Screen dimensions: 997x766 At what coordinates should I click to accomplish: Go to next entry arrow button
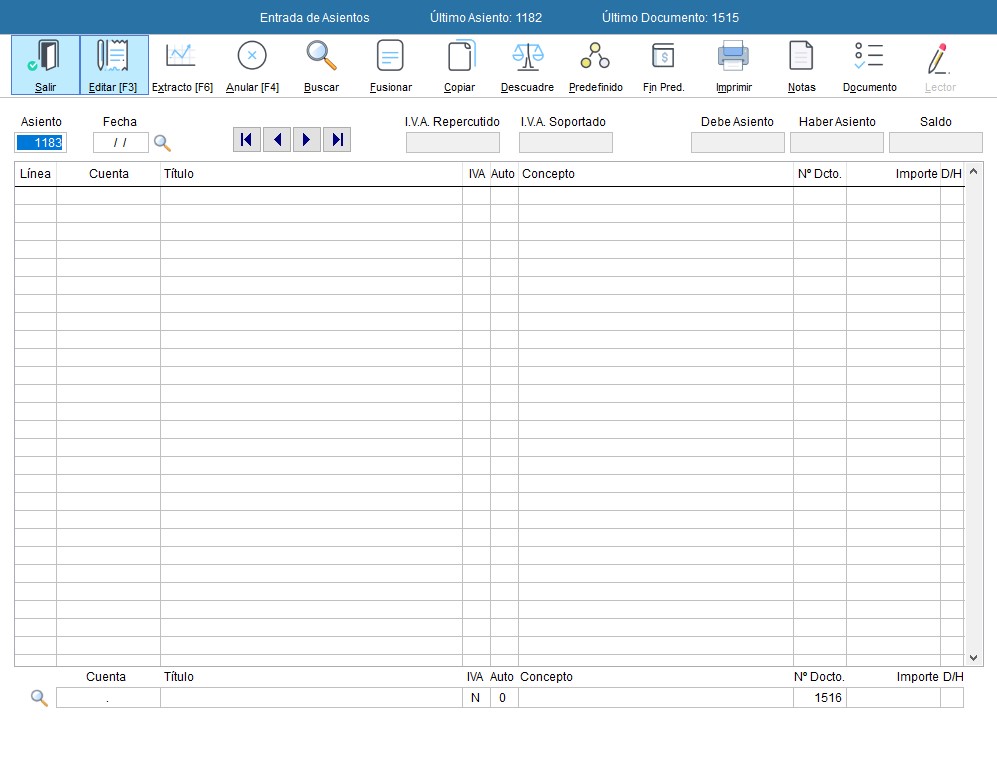pos(306,140)
